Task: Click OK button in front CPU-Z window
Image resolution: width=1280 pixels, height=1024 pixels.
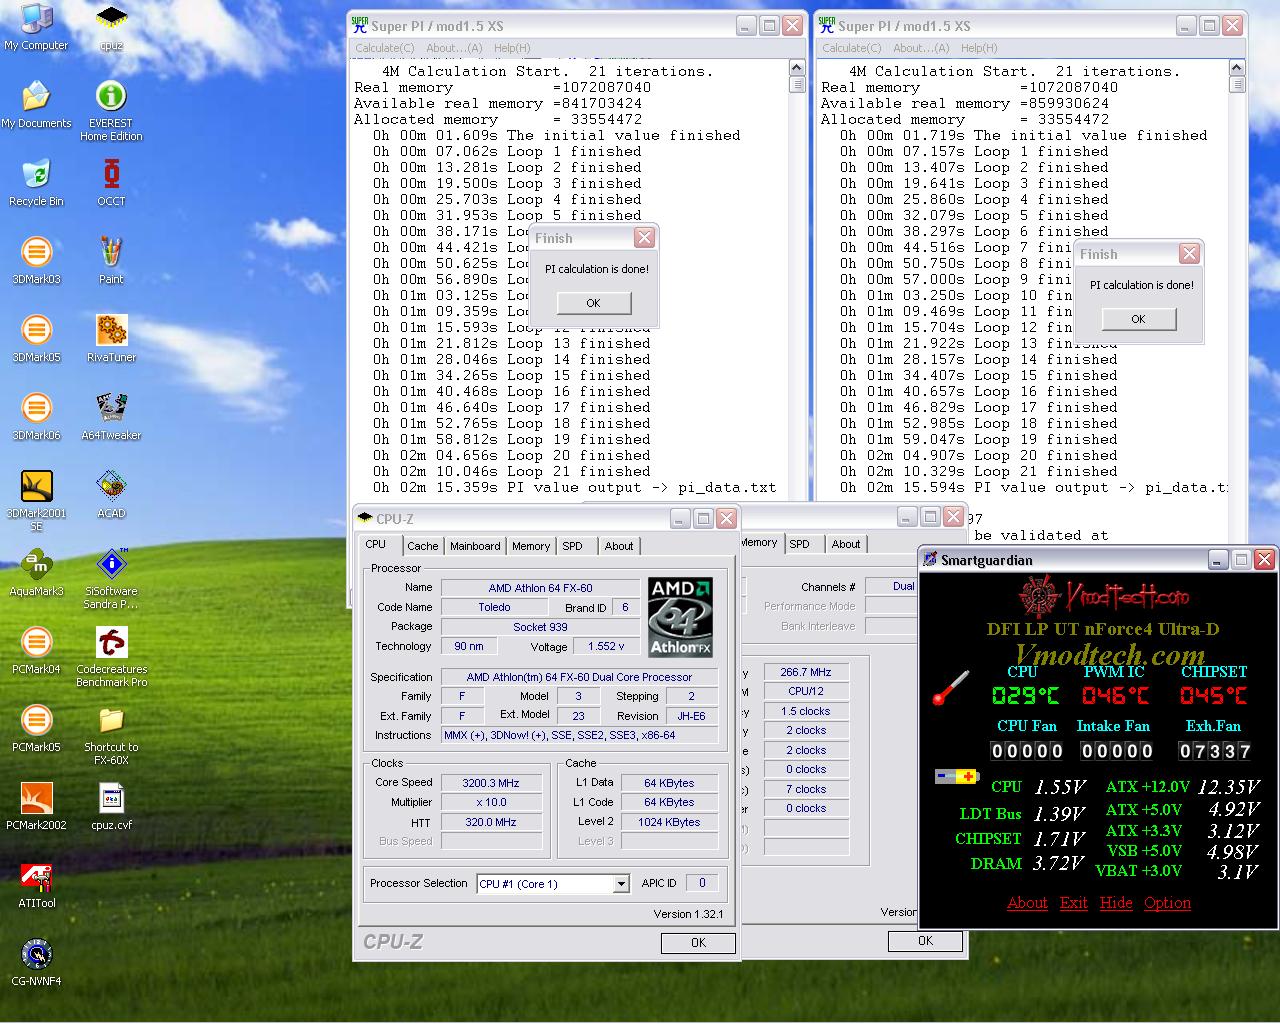Action: (x=698, y=942)
